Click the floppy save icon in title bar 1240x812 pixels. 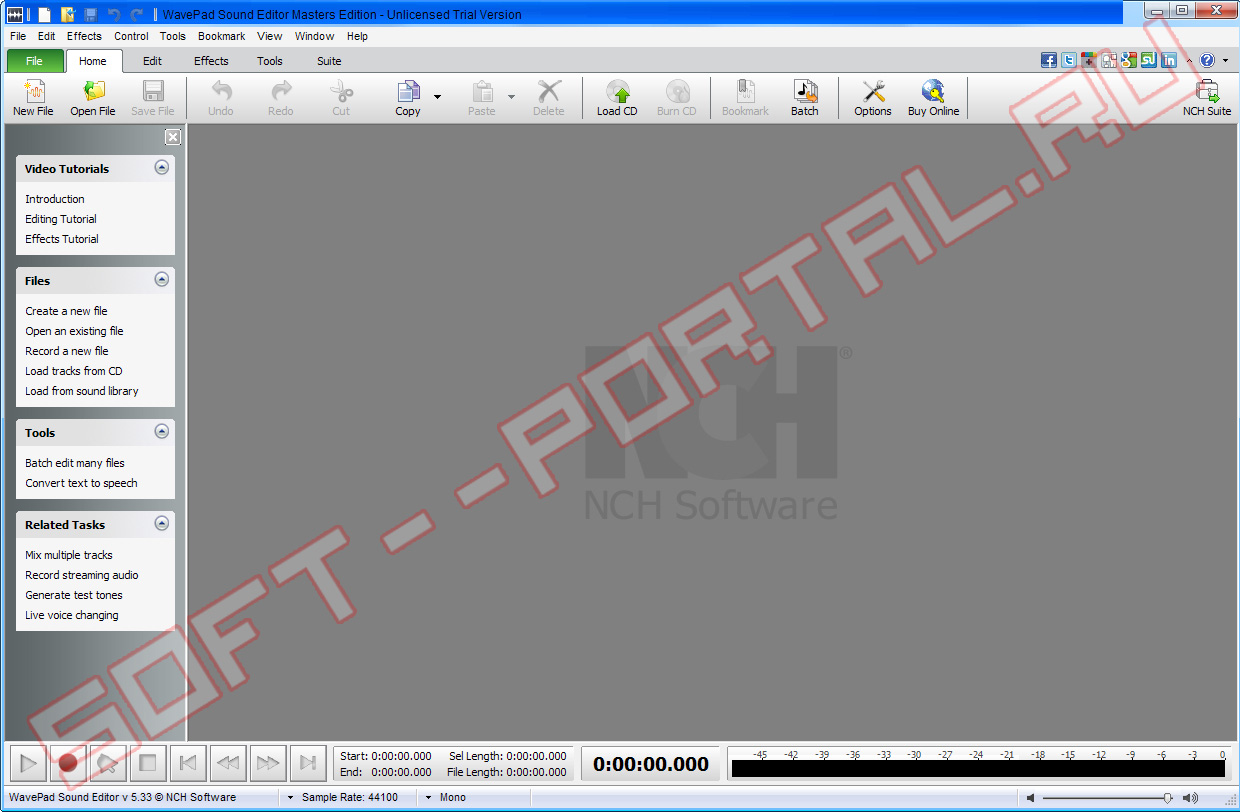91,14
